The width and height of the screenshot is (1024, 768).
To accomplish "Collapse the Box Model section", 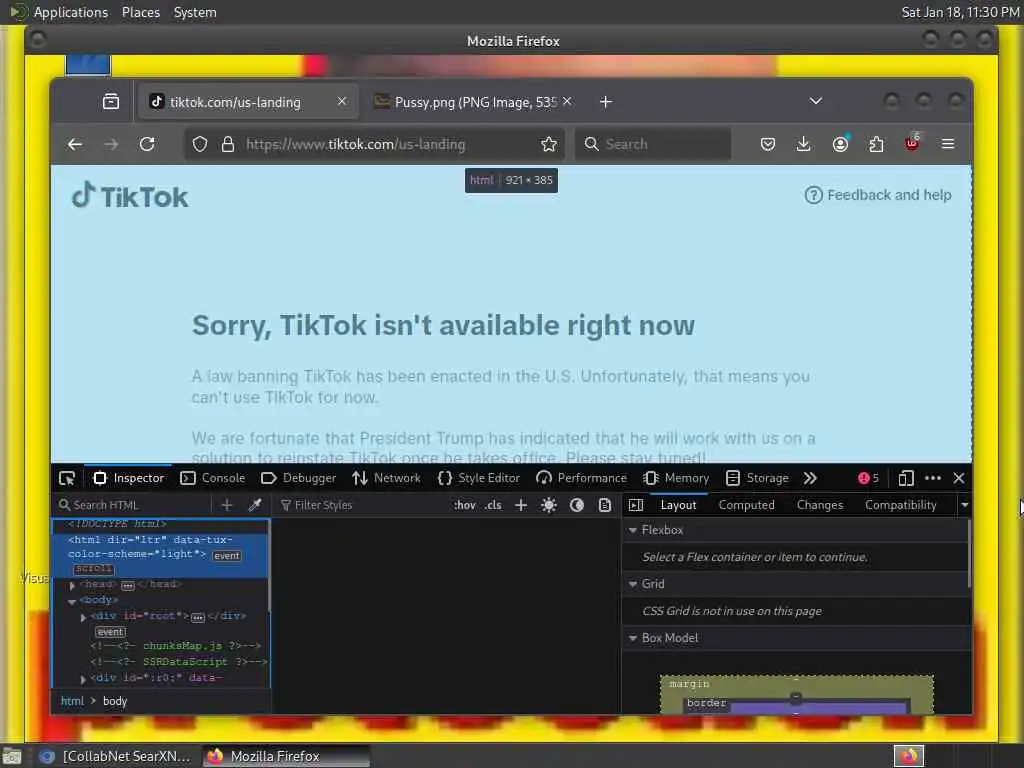I will (x=633, y=638).
